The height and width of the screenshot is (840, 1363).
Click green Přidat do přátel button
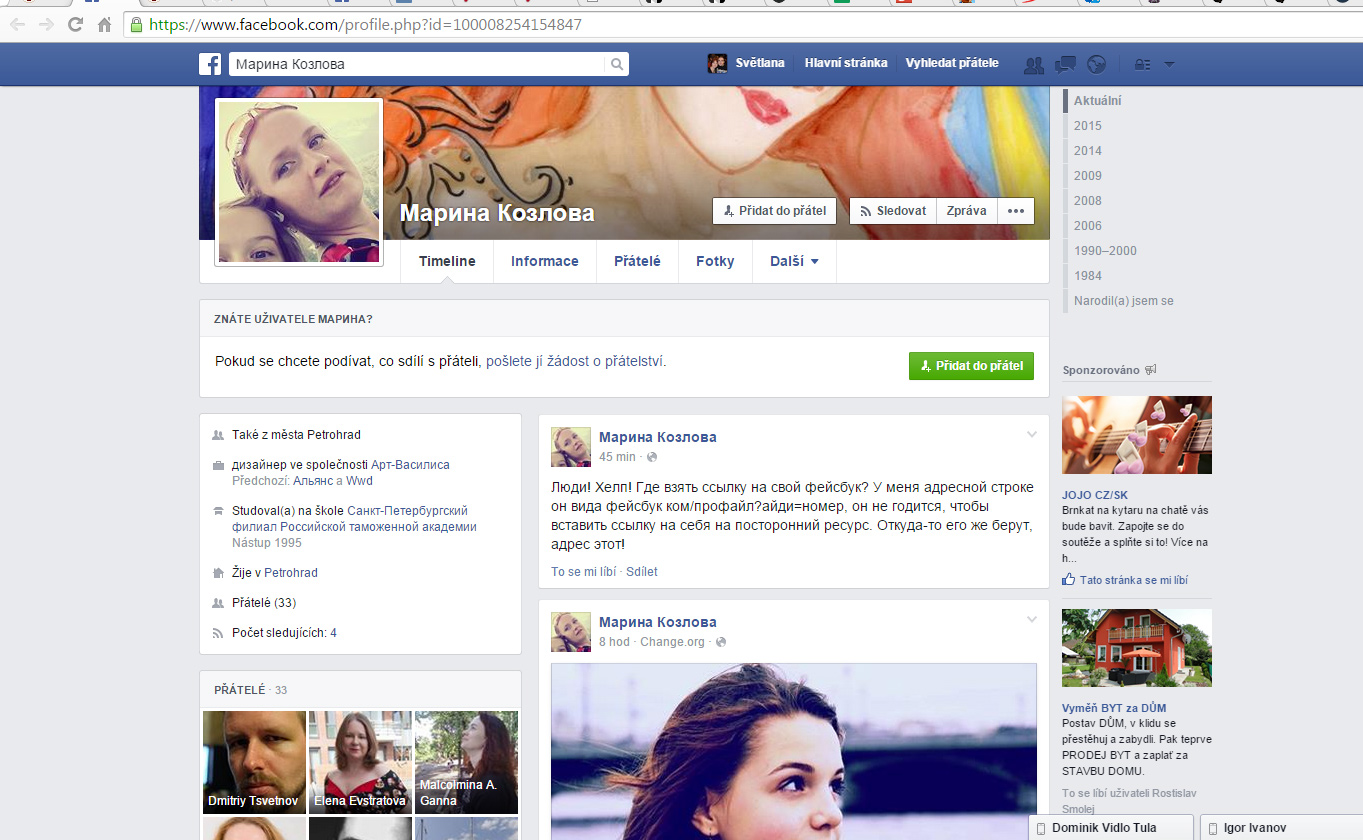[971, 366]
